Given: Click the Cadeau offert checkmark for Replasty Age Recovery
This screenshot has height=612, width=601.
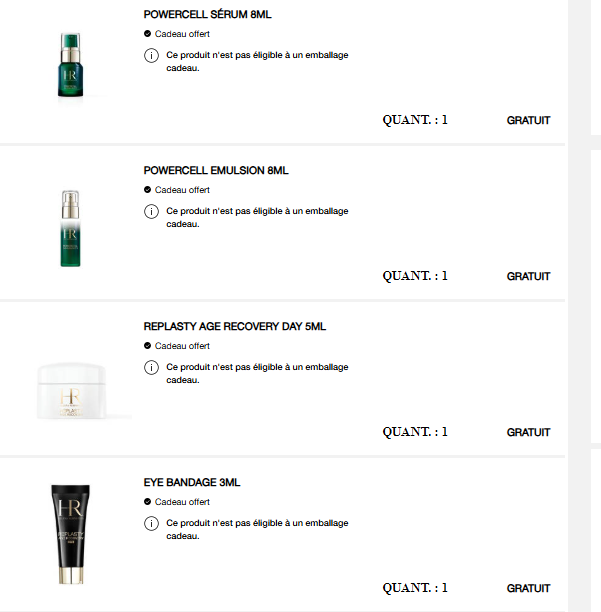Looking at the screenshot, I should click(147, 346).
